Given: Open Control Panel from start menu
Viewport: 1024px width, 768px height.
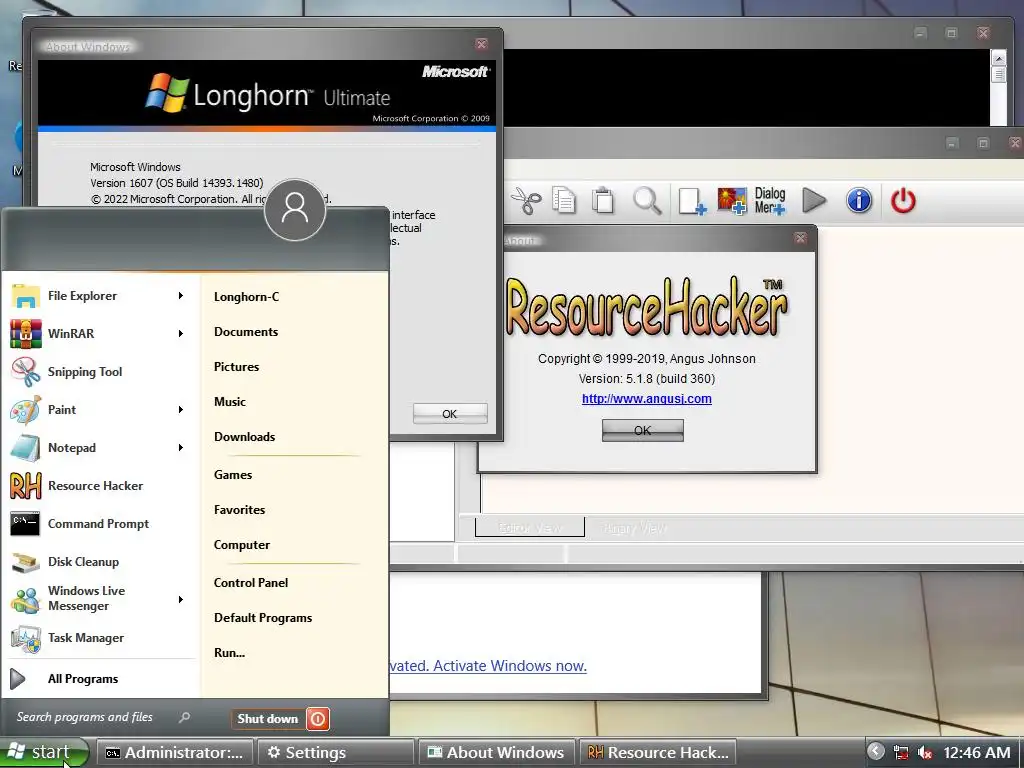Looking at the screenshot, I should tap(251, 583).
